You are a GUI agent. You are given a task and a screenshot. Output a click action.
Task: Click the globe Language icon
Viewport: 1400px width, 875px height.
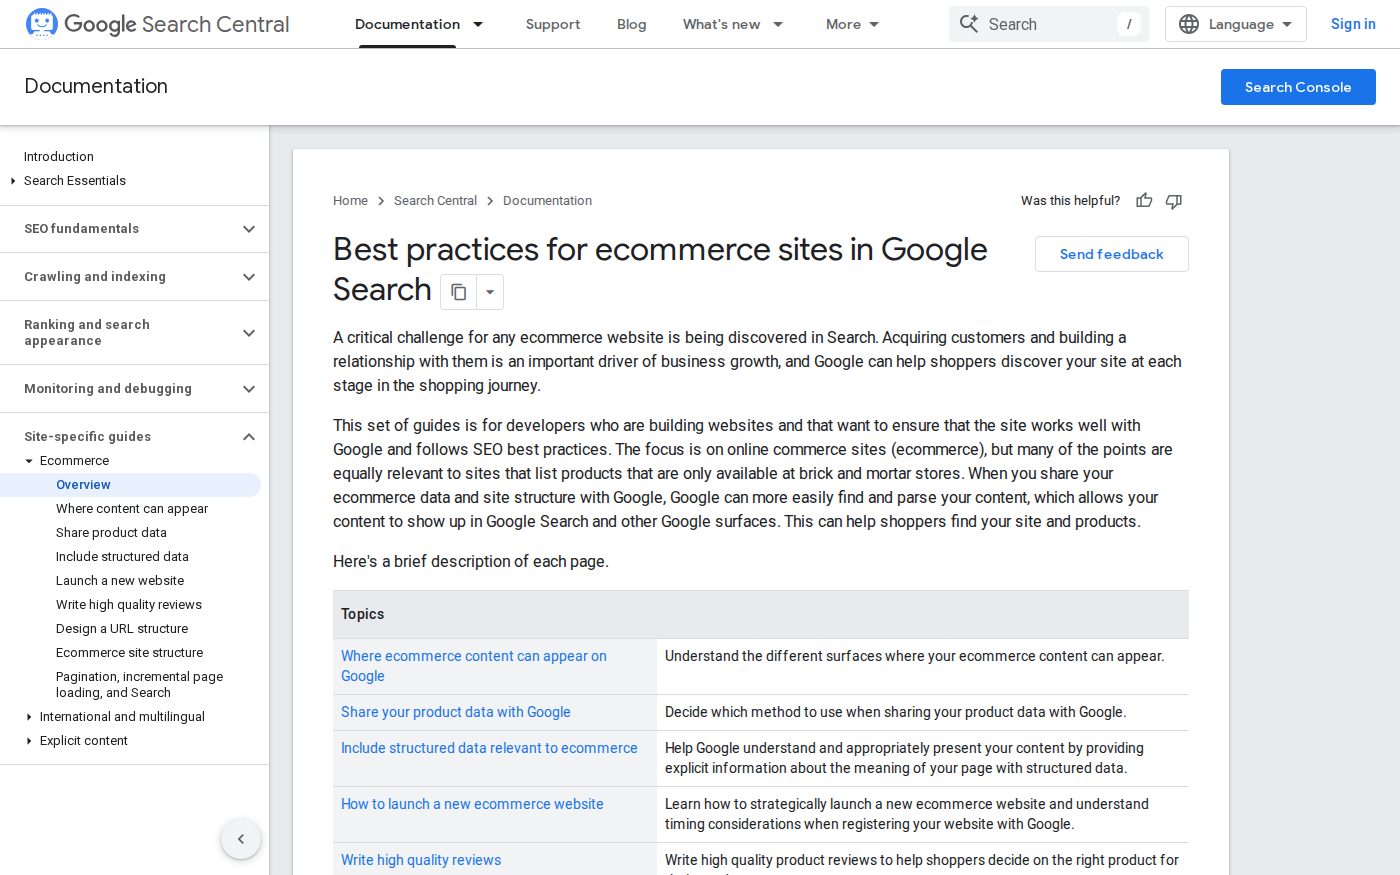[x=1189, y=24]
